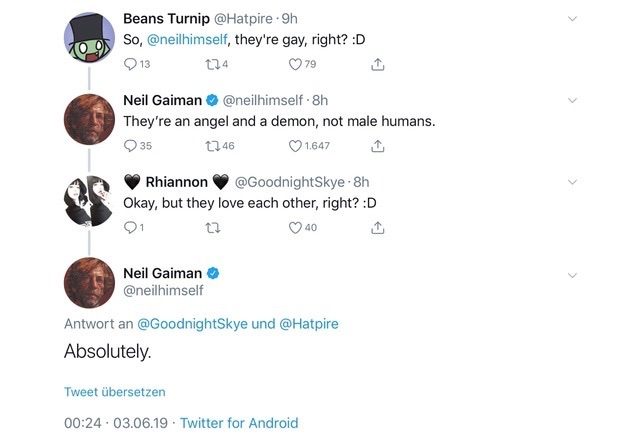
Task: Retweet Rhiannon's tweet
Action: (211, 228)
